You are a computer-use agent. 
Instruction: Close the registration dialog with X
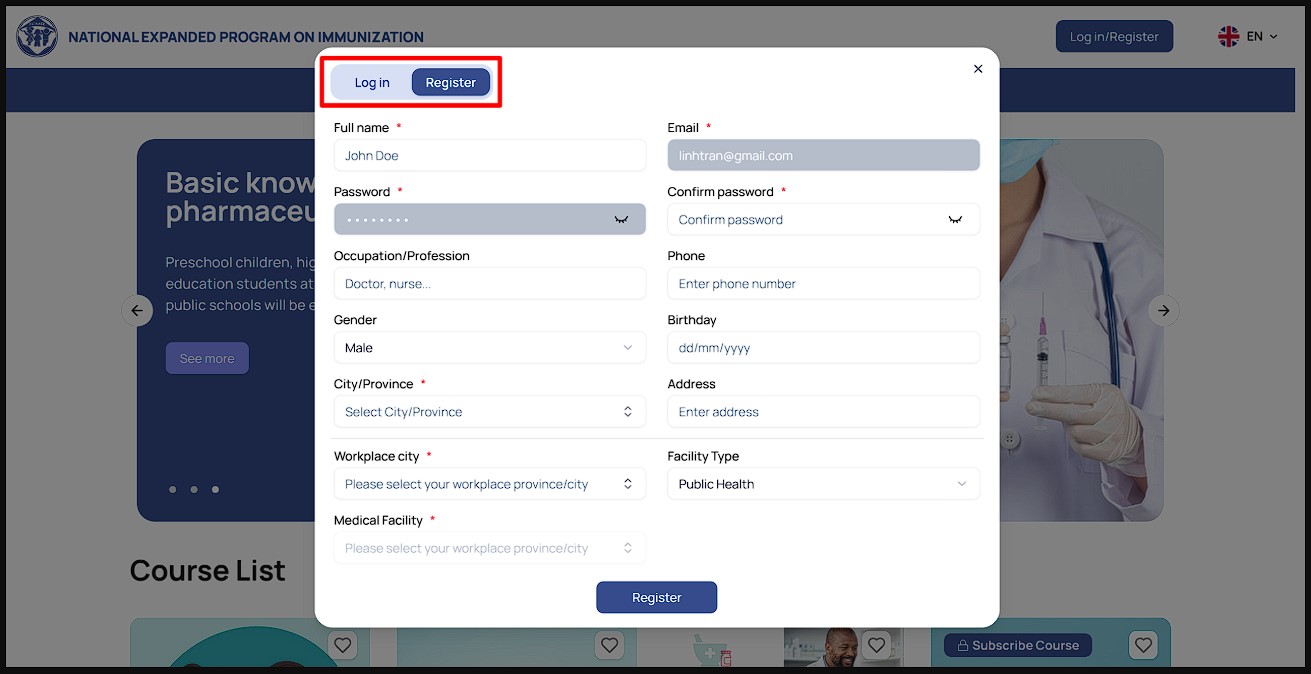(x=978, y=69)
